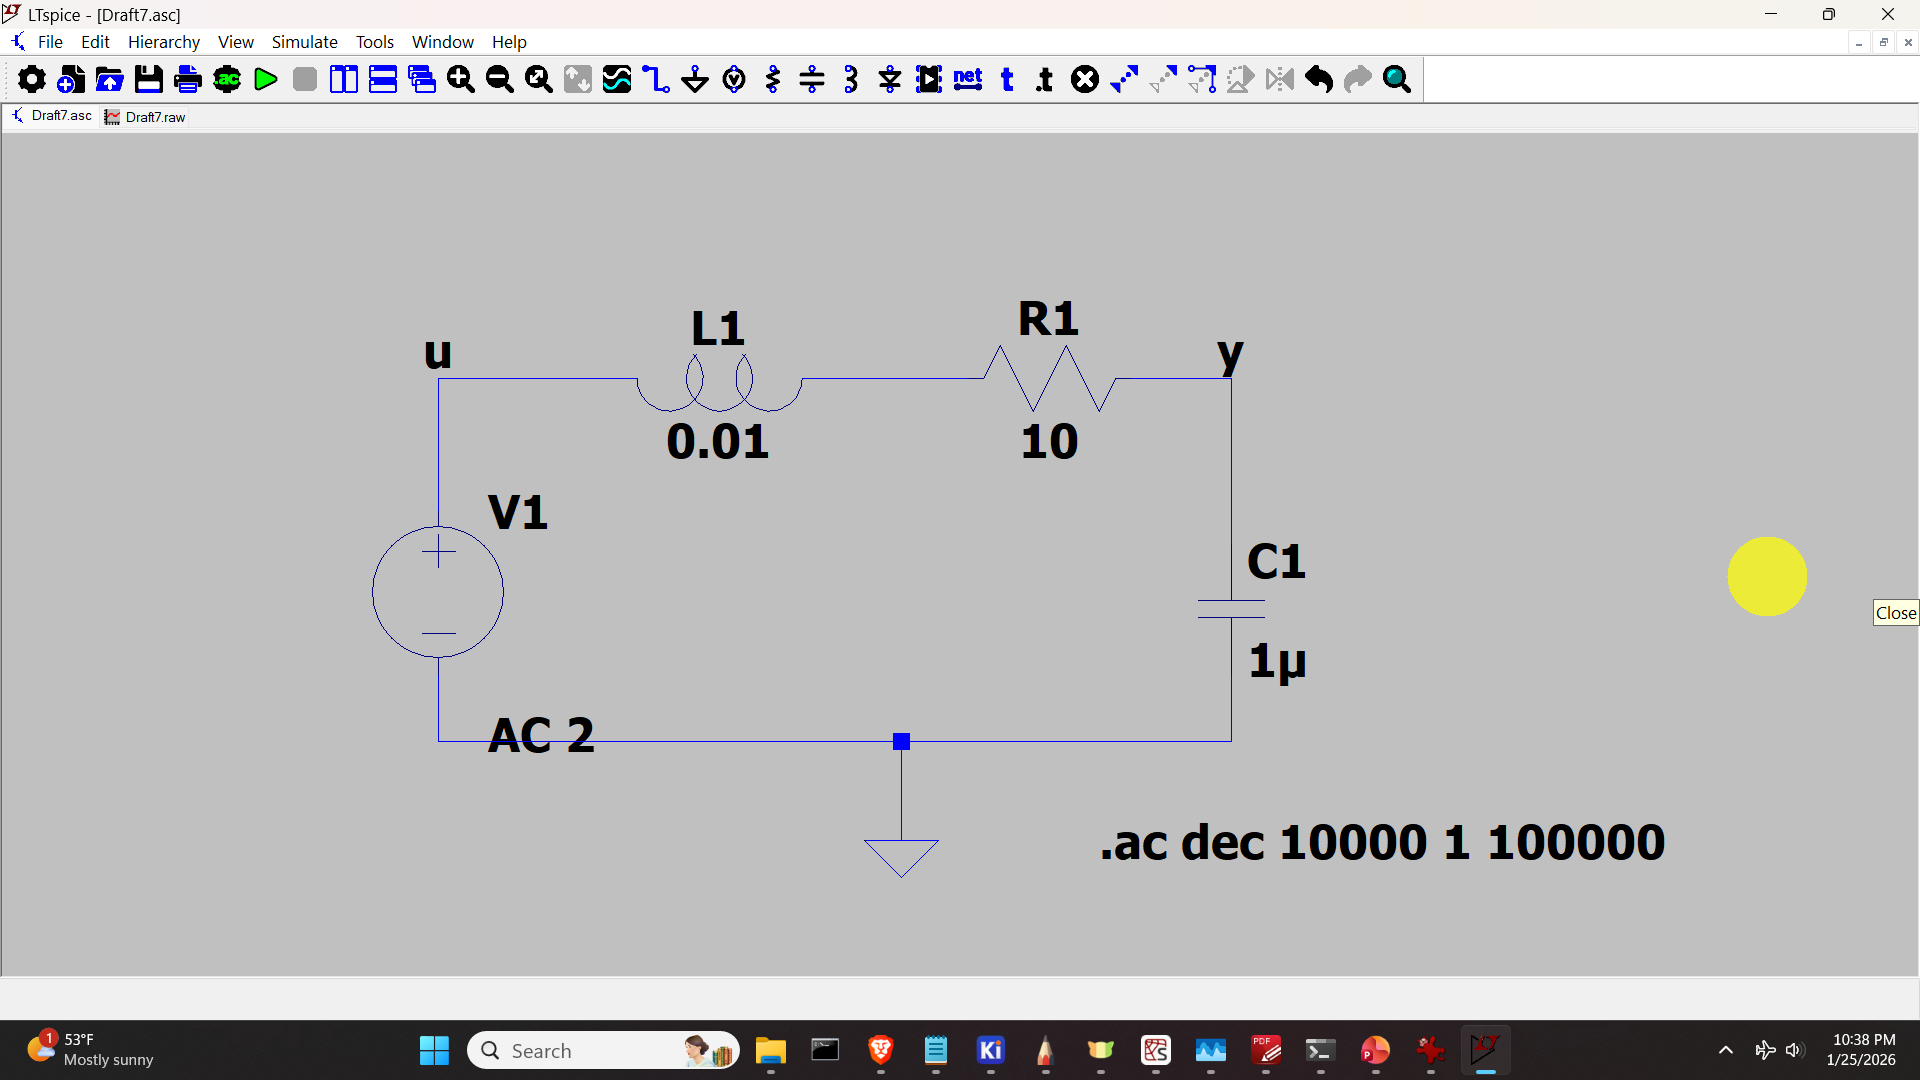Select the Draw Wire tool
This screenshot has height=1080, width=1920.
(656, 80)
